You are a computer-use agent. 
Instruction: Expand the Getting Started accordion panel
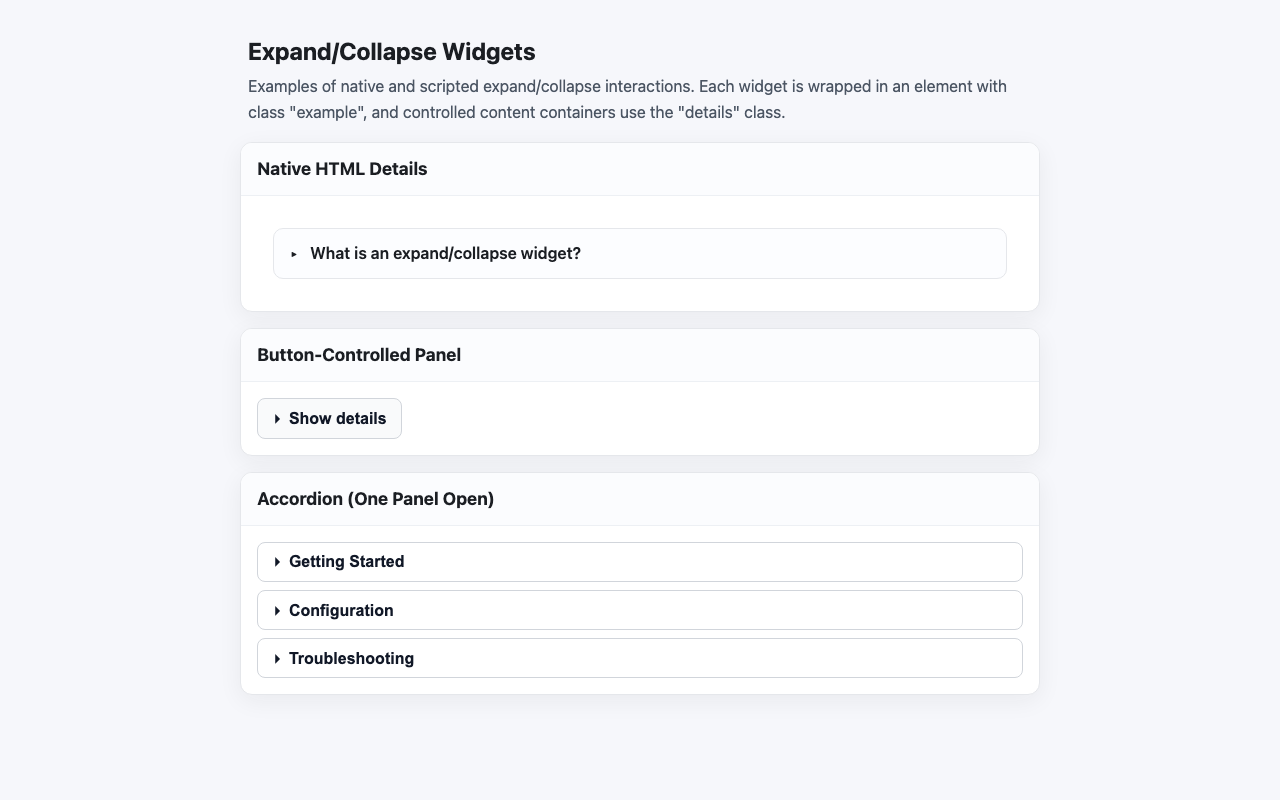pyautogui.click(x=346, y=561)
